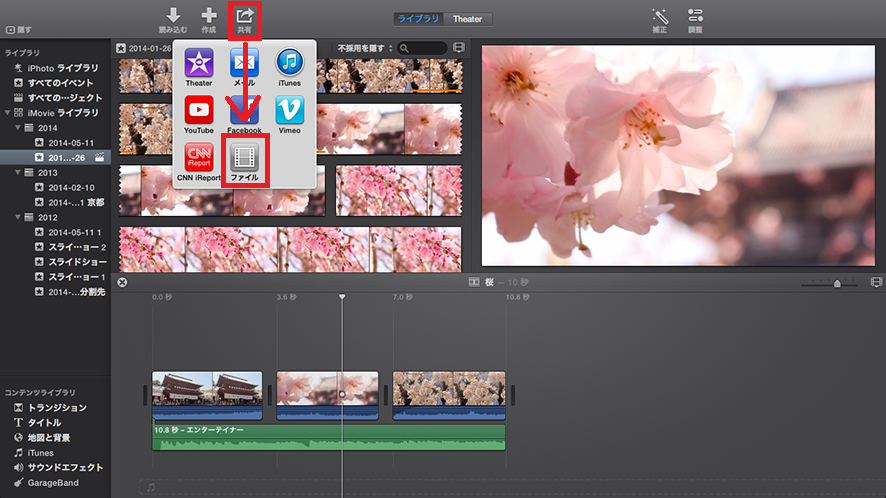Image resolution: width=886 pixels, height=498 pixels.
Task: Open サウンドエフェクト in the content library
Action: point(64,467)
